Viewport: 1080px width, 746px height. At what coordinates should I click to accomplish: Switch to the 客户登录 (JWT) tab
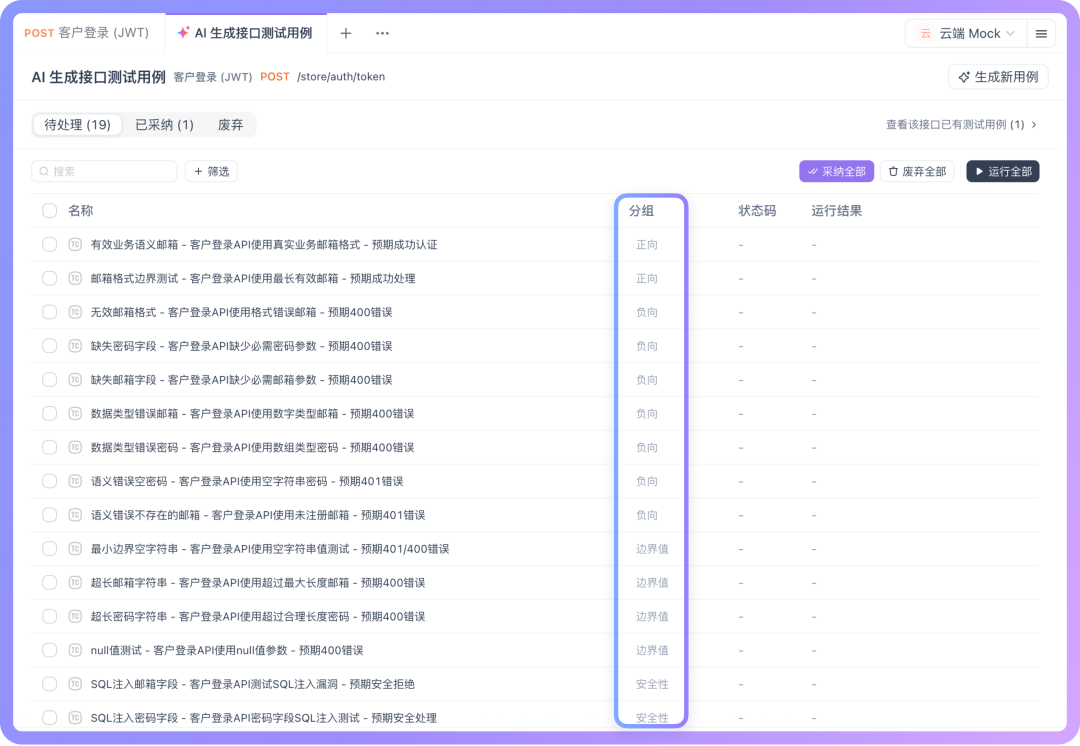click(89, 33)
